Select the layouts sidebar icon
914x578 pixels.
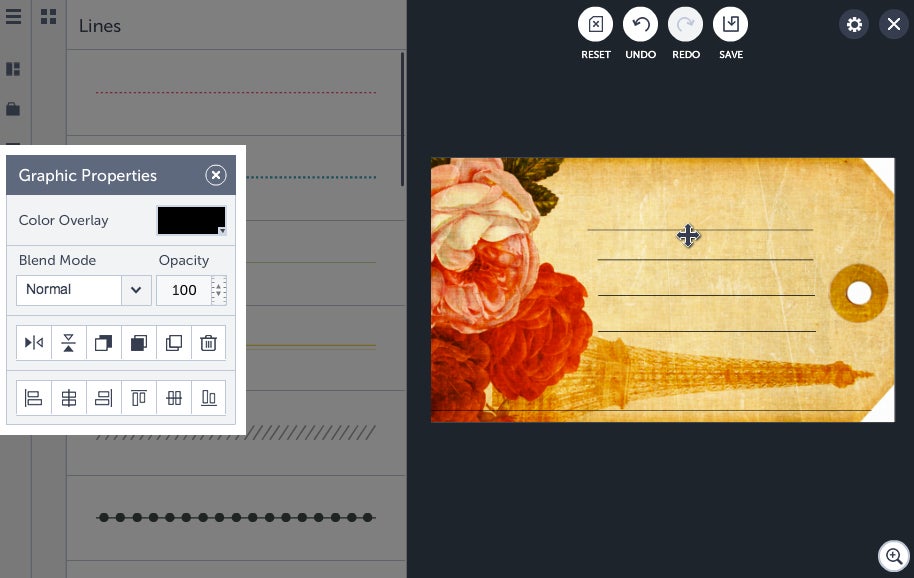tap(13, 69)
